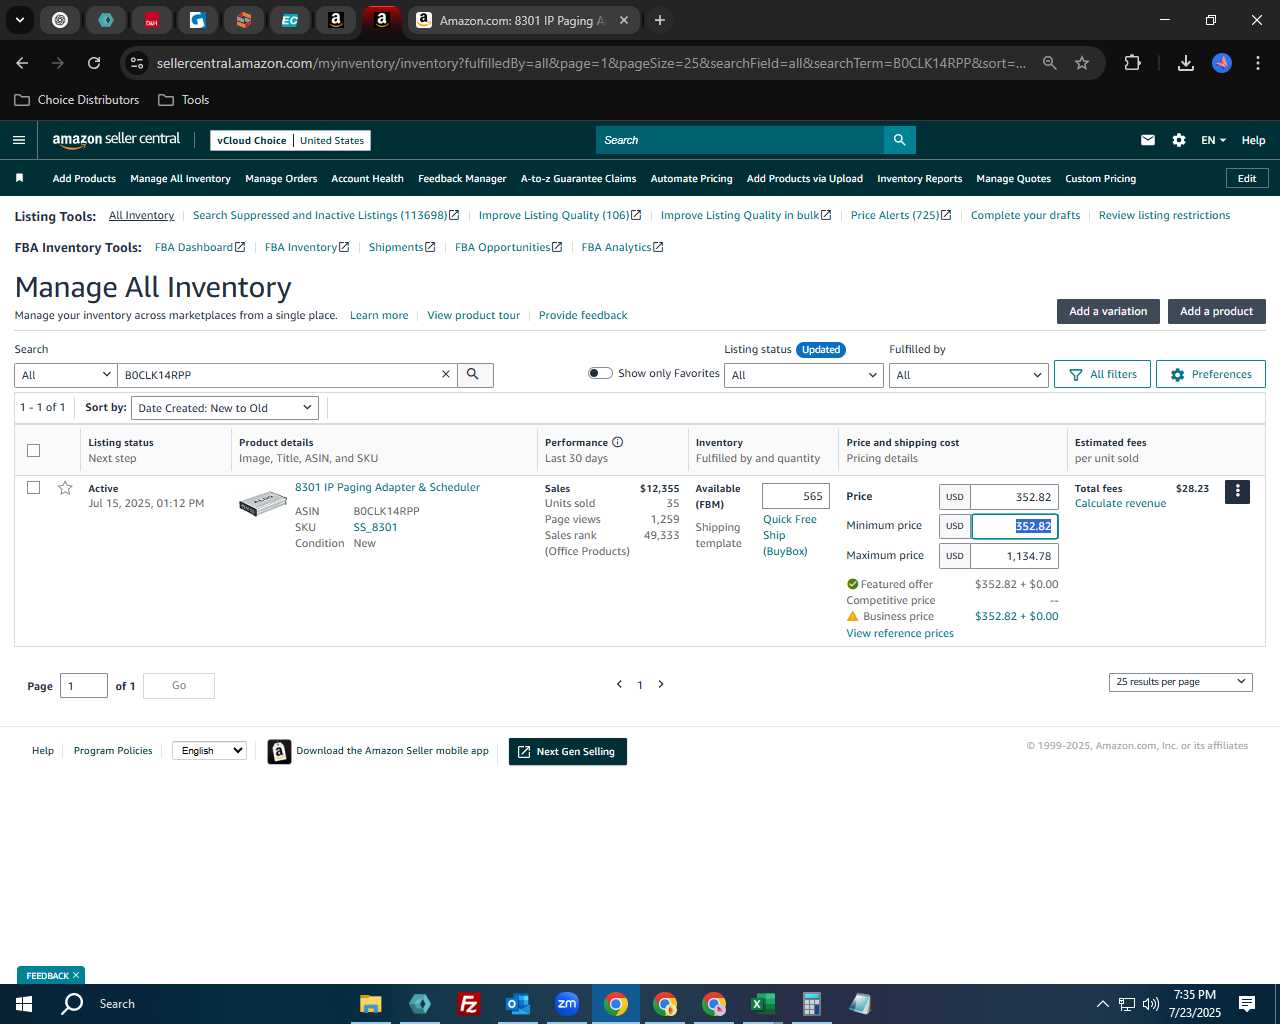The width and height of the screenshot is (1280, 1024).
Task: Click the page number input field
Action: tap(84, 686)
